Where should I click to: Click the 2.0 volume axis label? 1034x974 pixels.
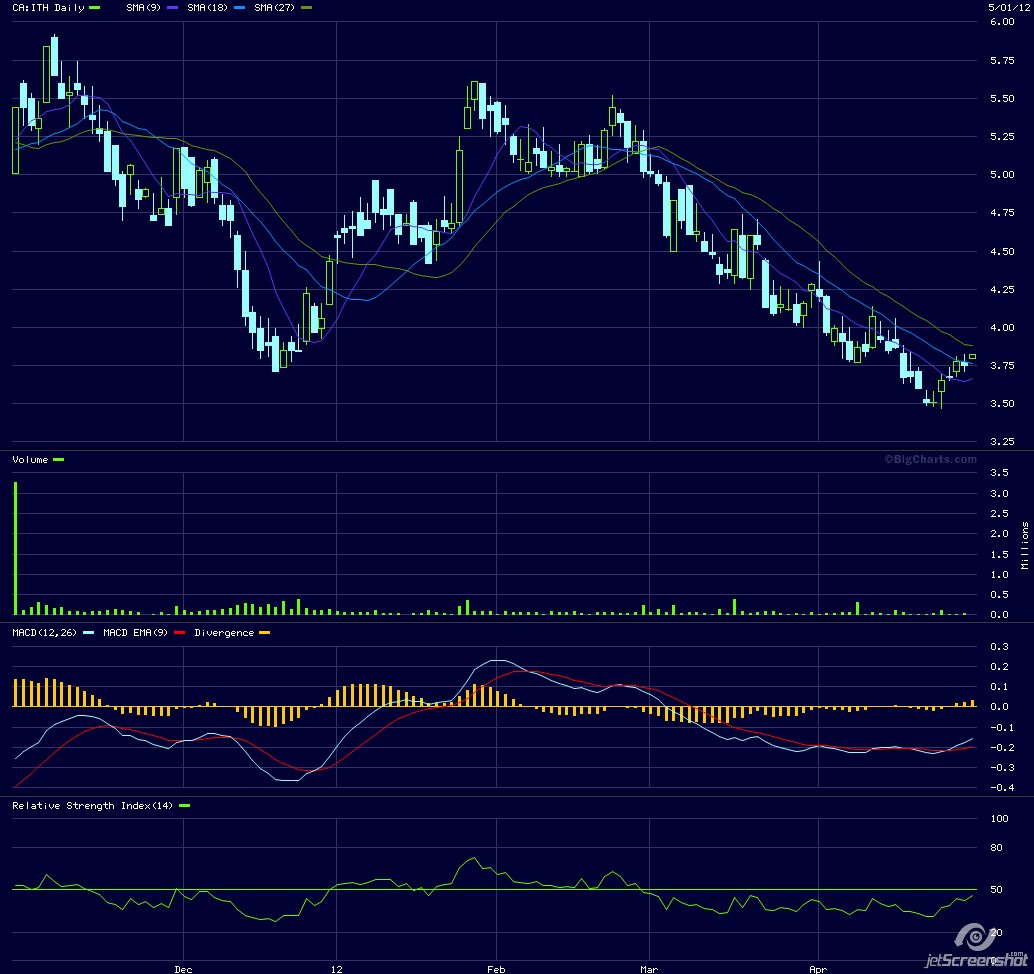point(1000,534)
